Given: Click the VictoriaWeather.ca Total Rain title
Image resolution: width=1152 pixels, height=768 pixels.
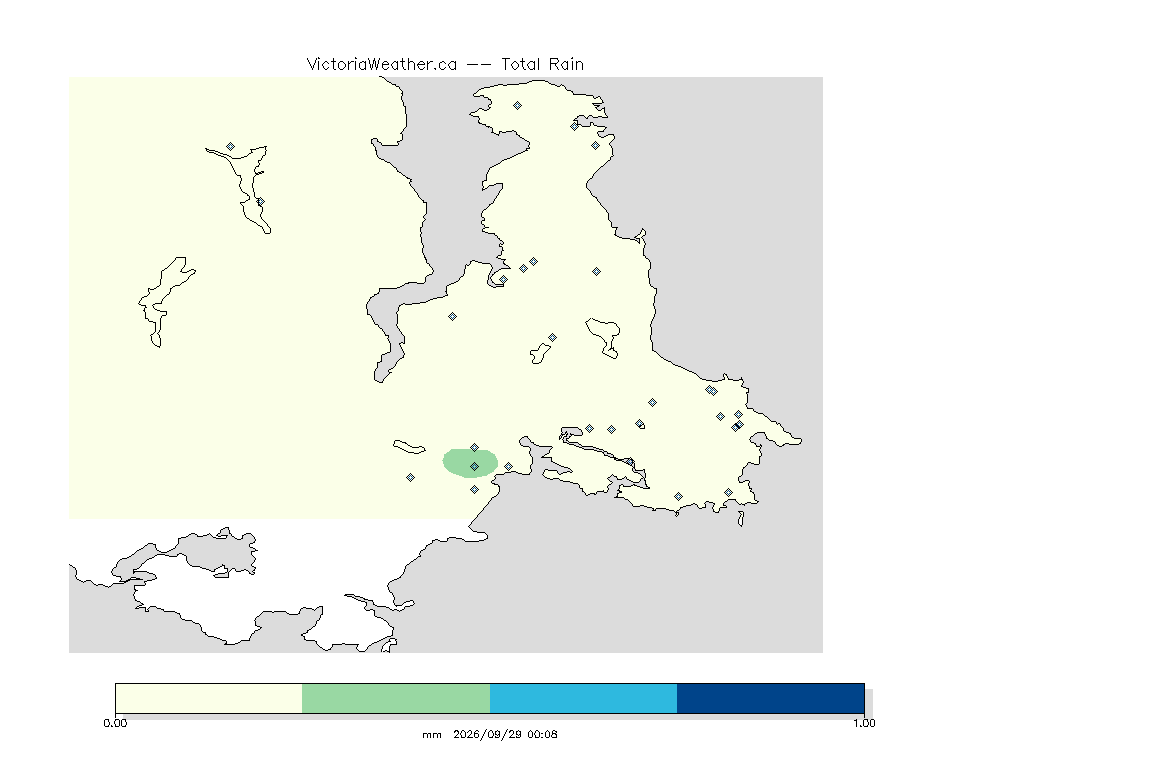Looking at the screenshot, I should (x=445, y=65).
